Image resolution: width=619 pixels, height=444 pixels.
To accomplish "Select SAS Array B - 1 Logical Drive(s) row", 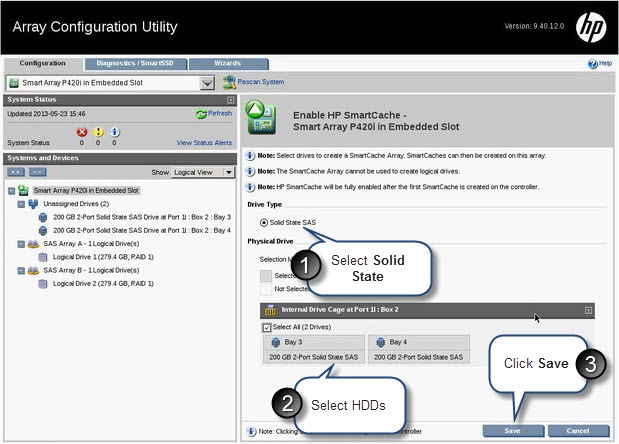I will tap(91, 271).
